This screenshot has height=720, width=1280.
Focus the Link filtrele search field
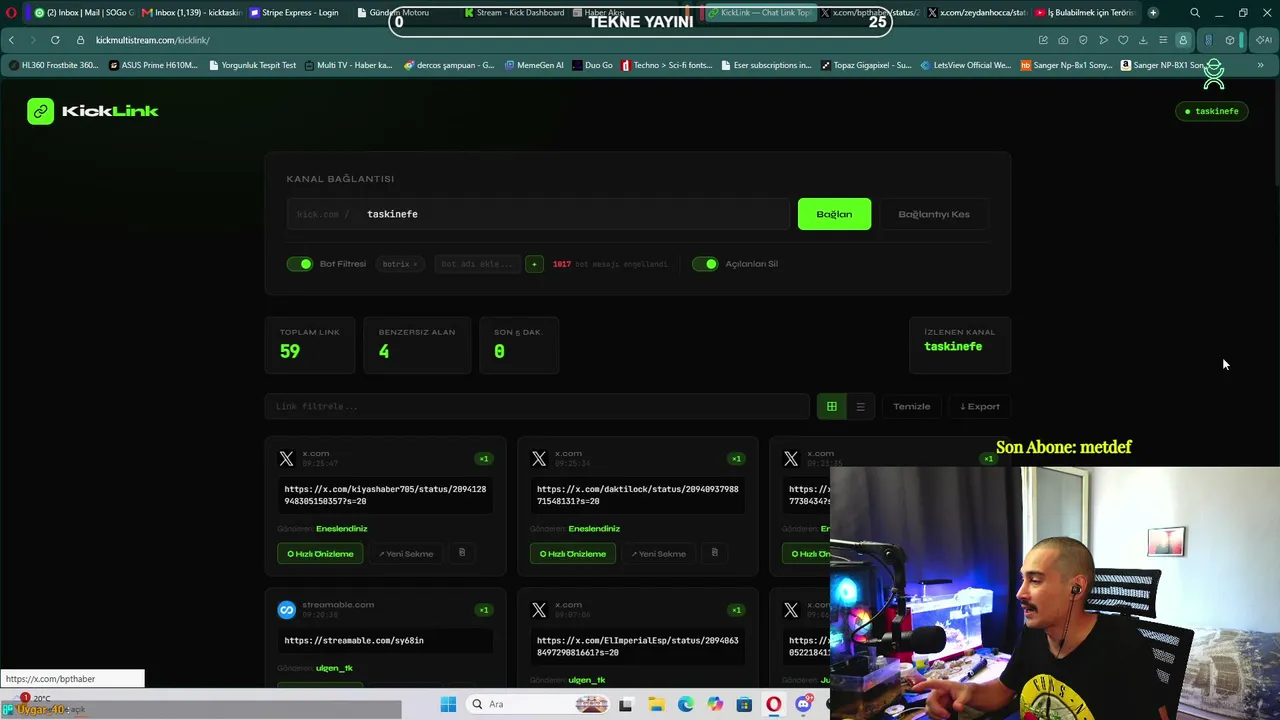pyautogui.click(x=537, y=406)
